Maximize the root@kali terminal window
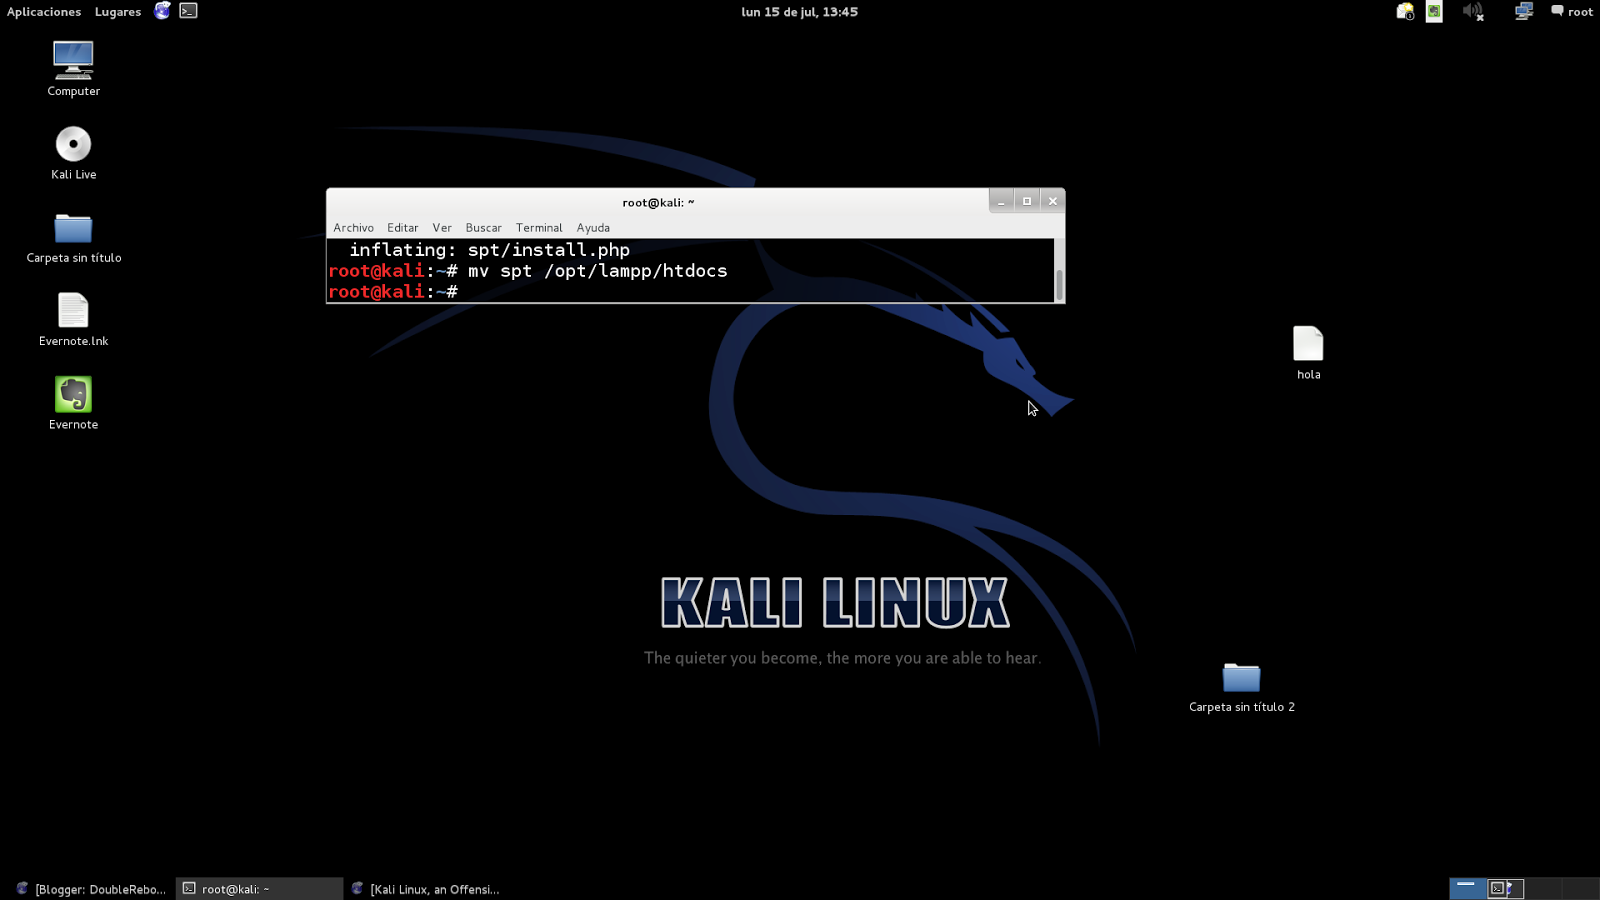 (1027, 201)
